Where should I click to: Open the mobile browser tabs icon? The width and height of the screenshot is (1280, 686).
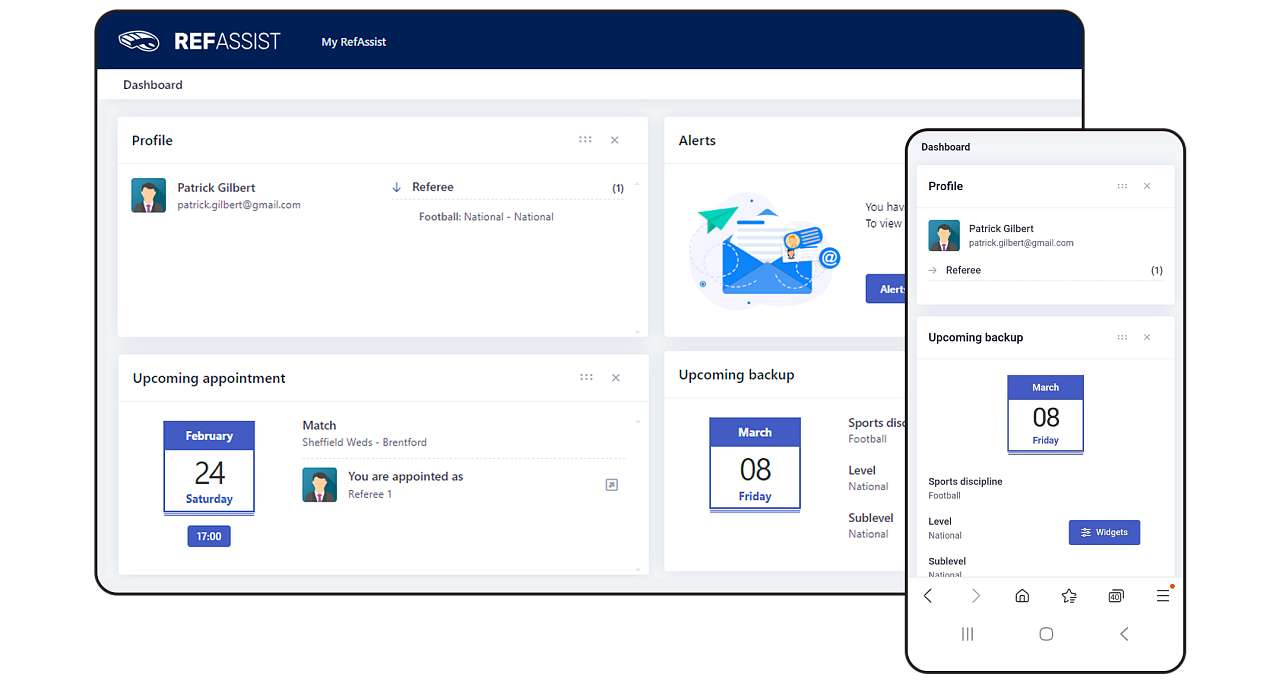[x=1116, y=596]
